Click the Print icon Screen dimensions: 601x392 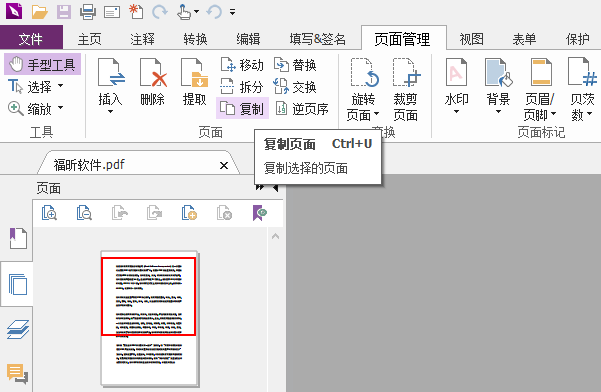click(88, 12)
